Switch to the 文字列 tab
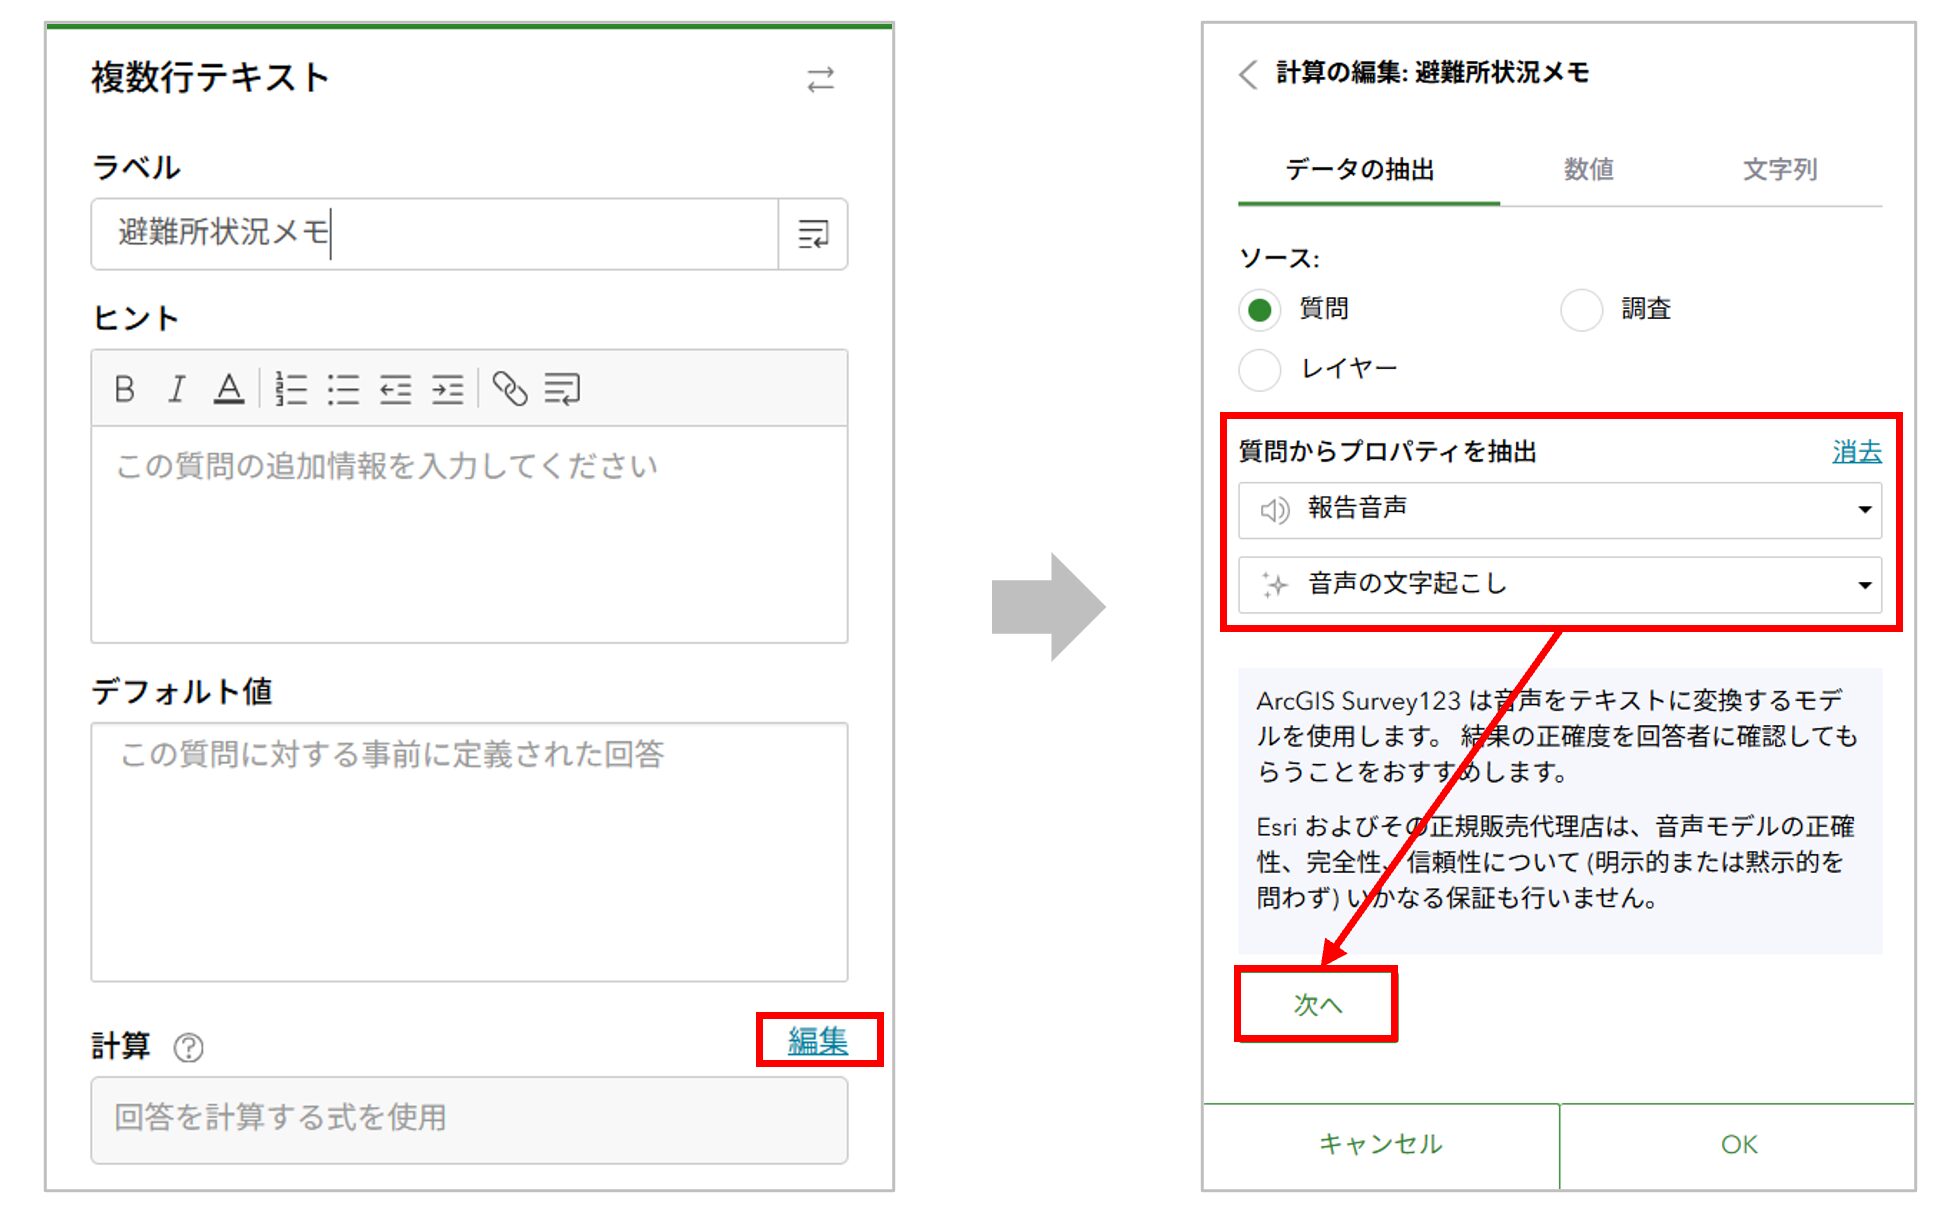This screenshot has height=1213, width=1958. click(1779, 170)
